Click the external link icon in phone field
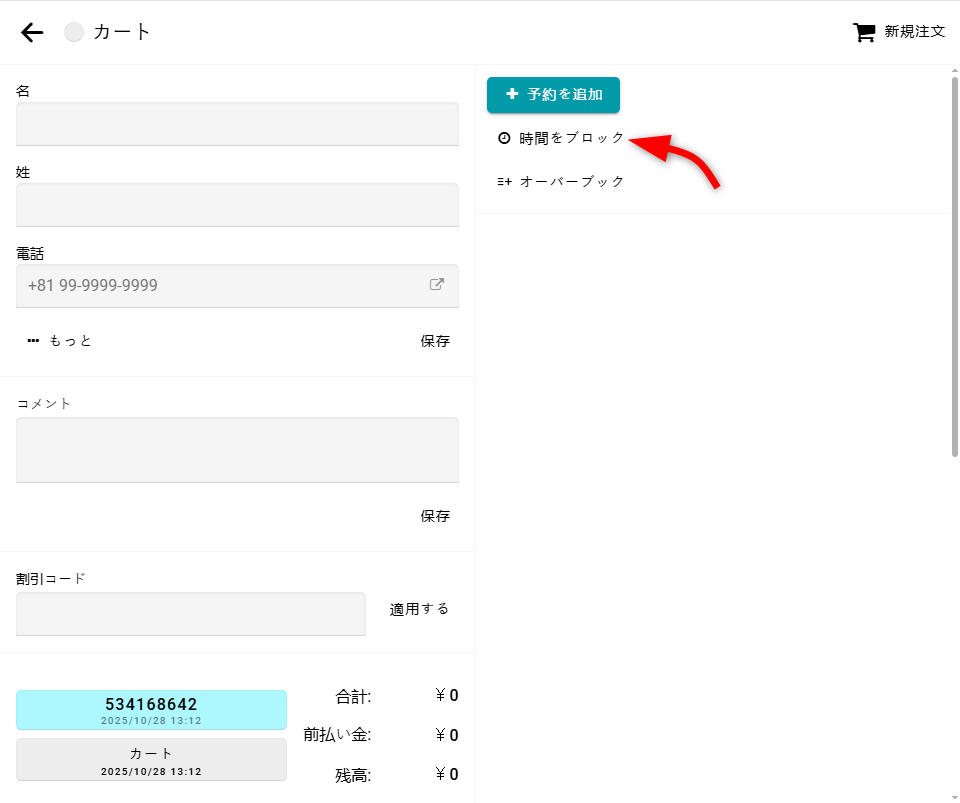The height and width of the screenshot is (803, 960). tap(437, 285)
